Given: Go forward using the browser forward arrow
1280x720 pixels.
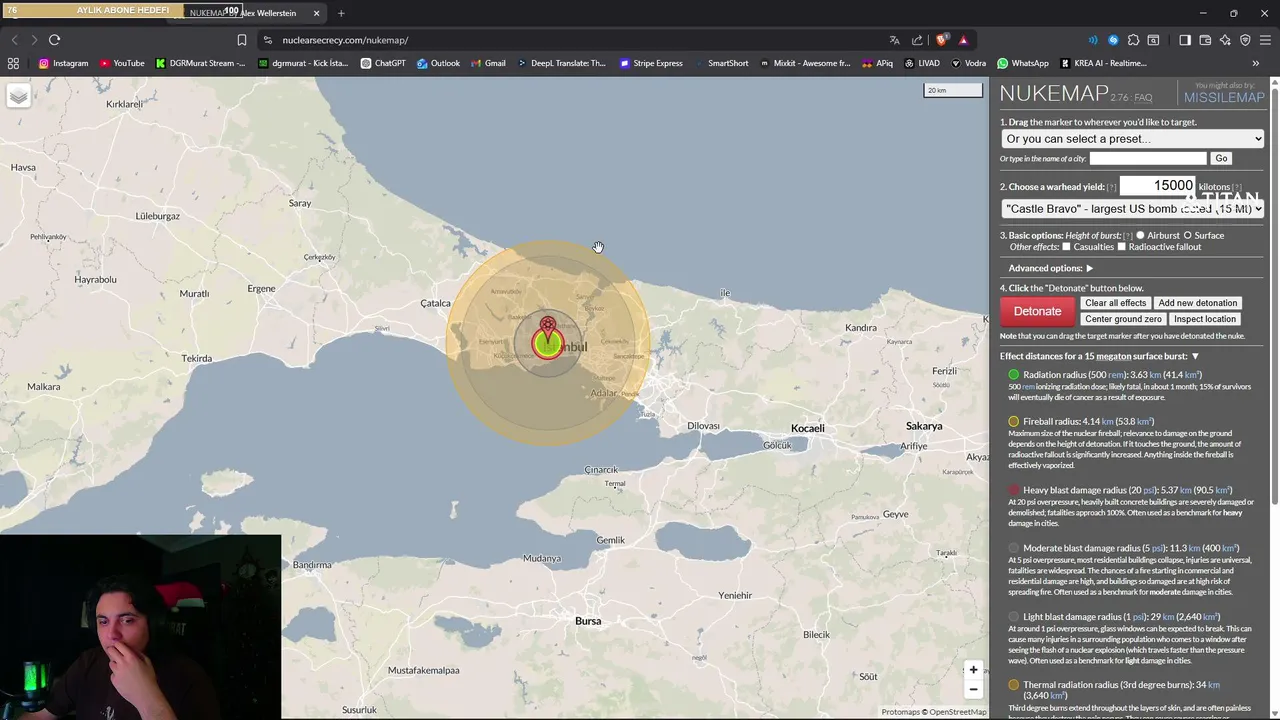Looking at the screenshot, I should tap(33, 40).
